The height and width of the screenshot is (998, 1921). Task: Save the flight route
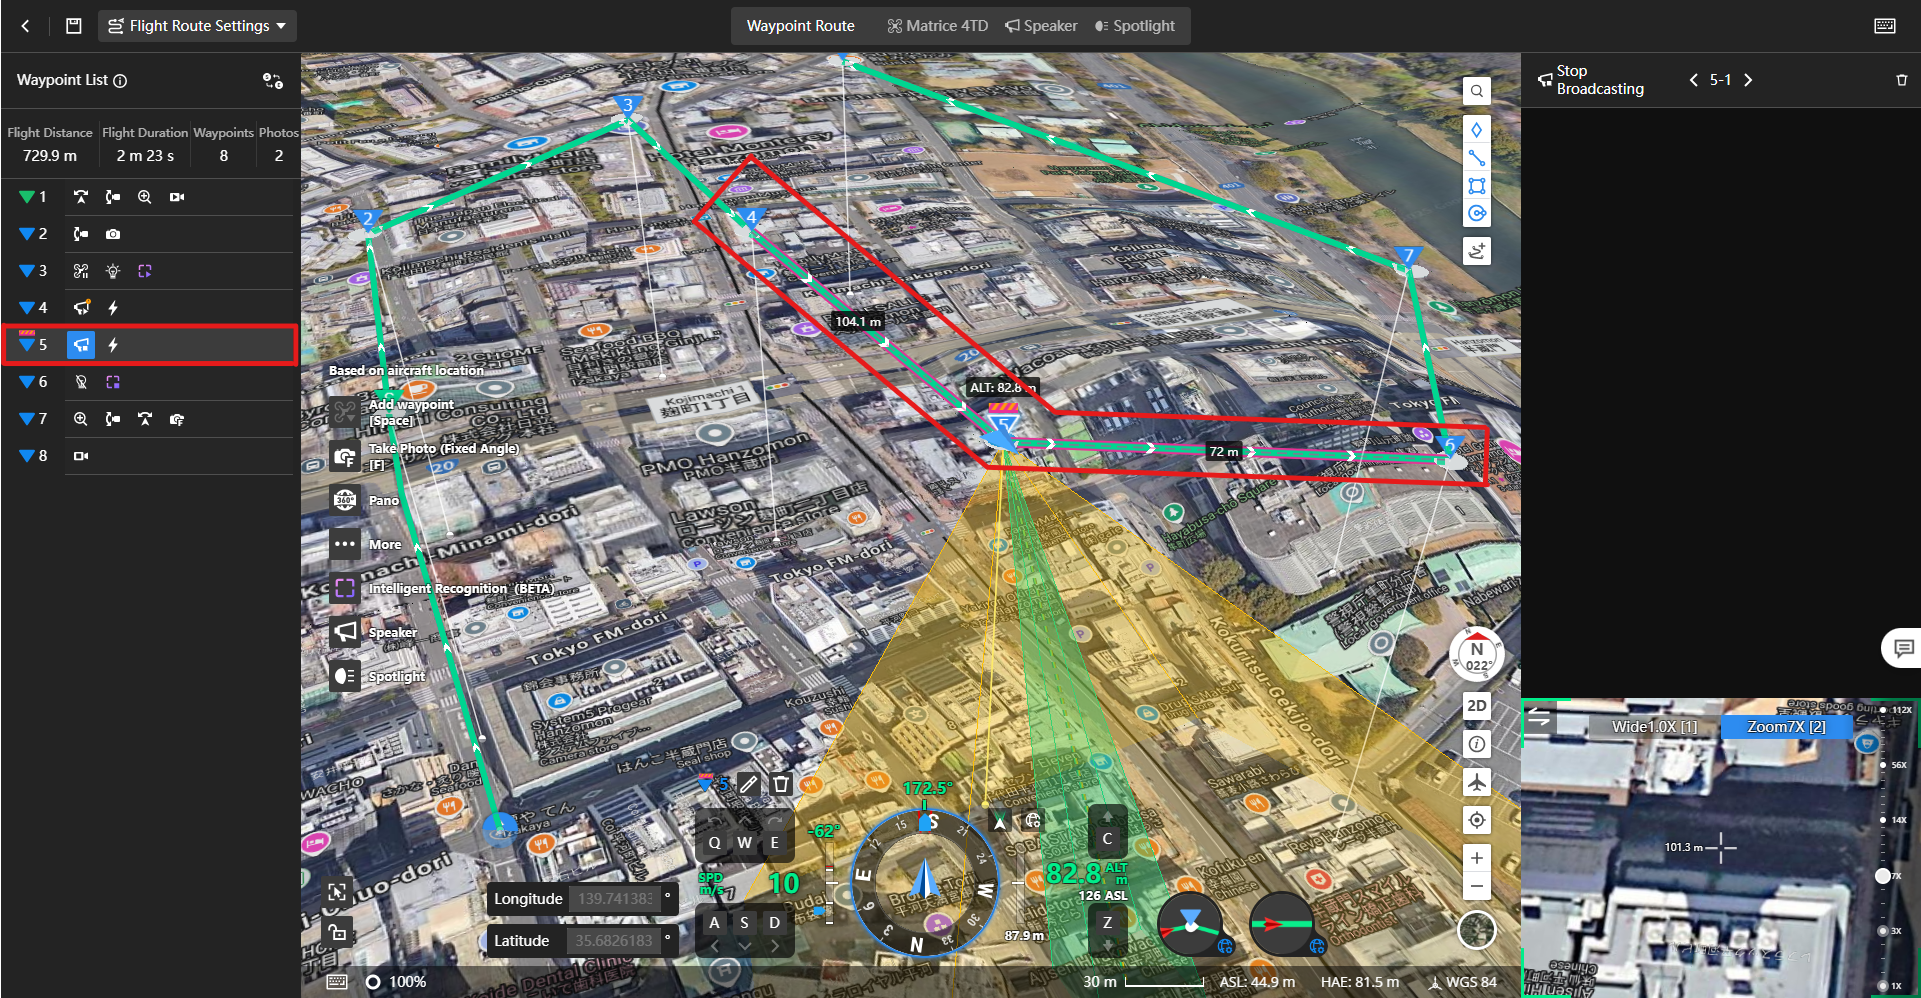[x=73, y=26]
